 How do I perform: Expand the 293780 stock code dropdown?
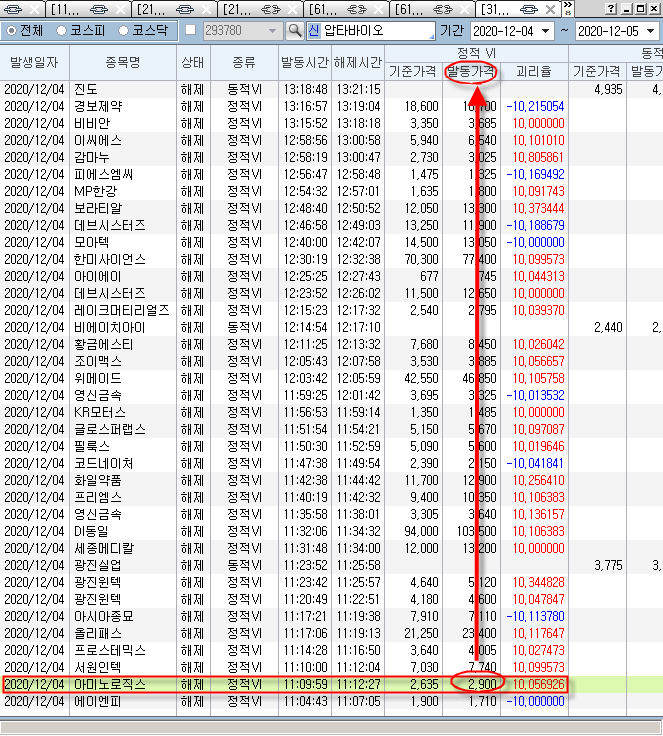[274, 31]
